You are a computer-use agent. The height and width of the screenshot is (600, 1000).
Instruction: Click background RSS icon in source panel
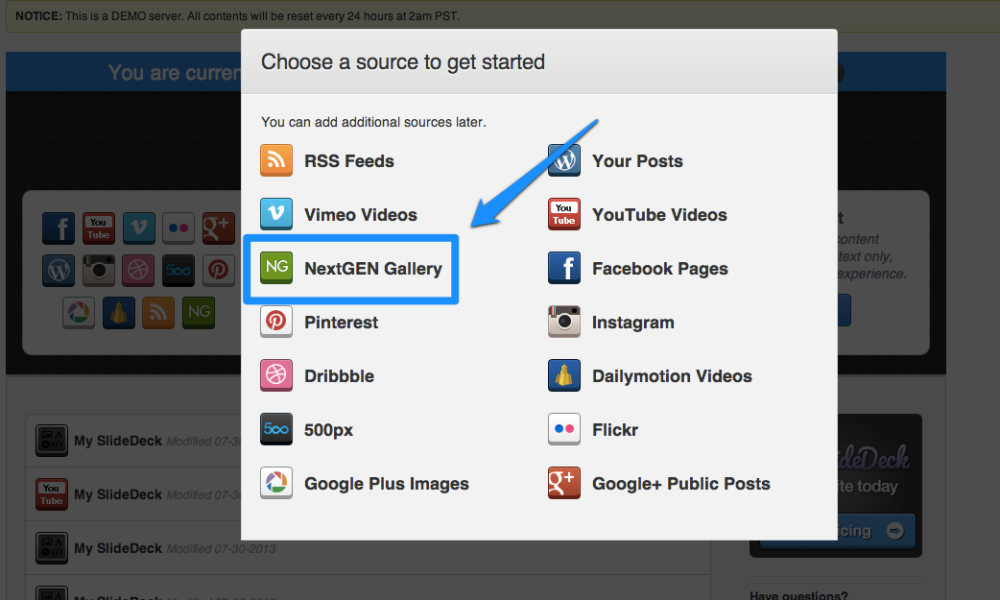(158, 312)
